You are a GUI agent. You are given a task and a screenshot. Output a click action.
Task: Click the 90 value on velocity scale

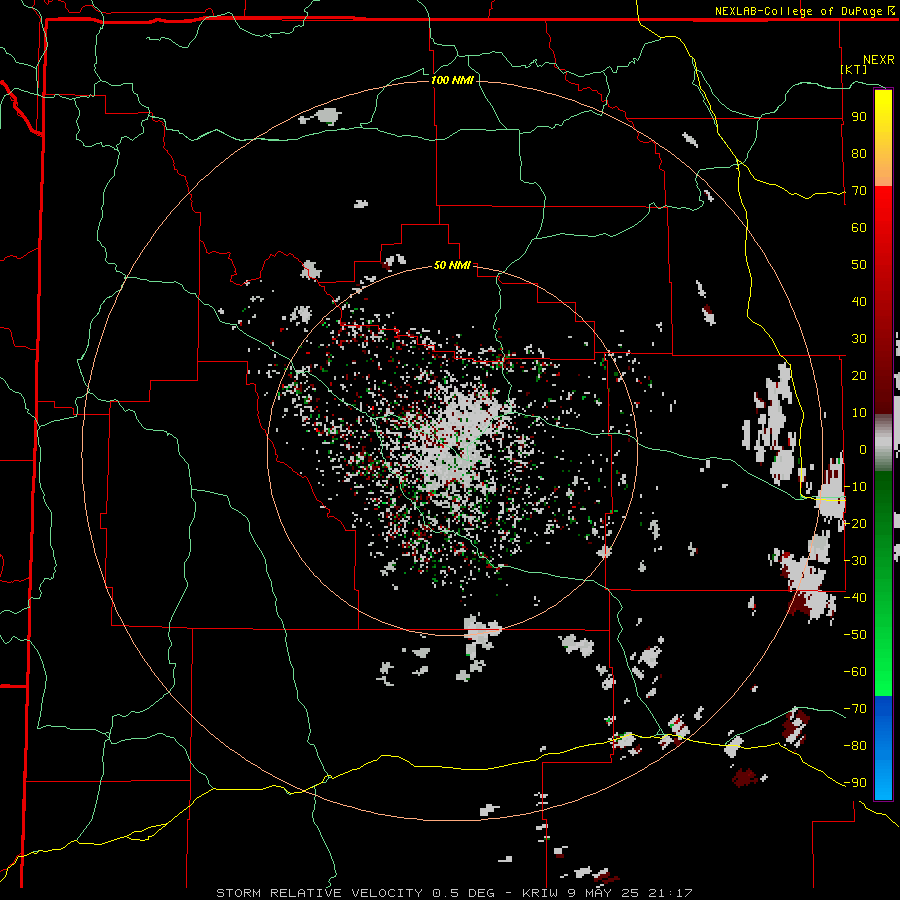[859, 117]
